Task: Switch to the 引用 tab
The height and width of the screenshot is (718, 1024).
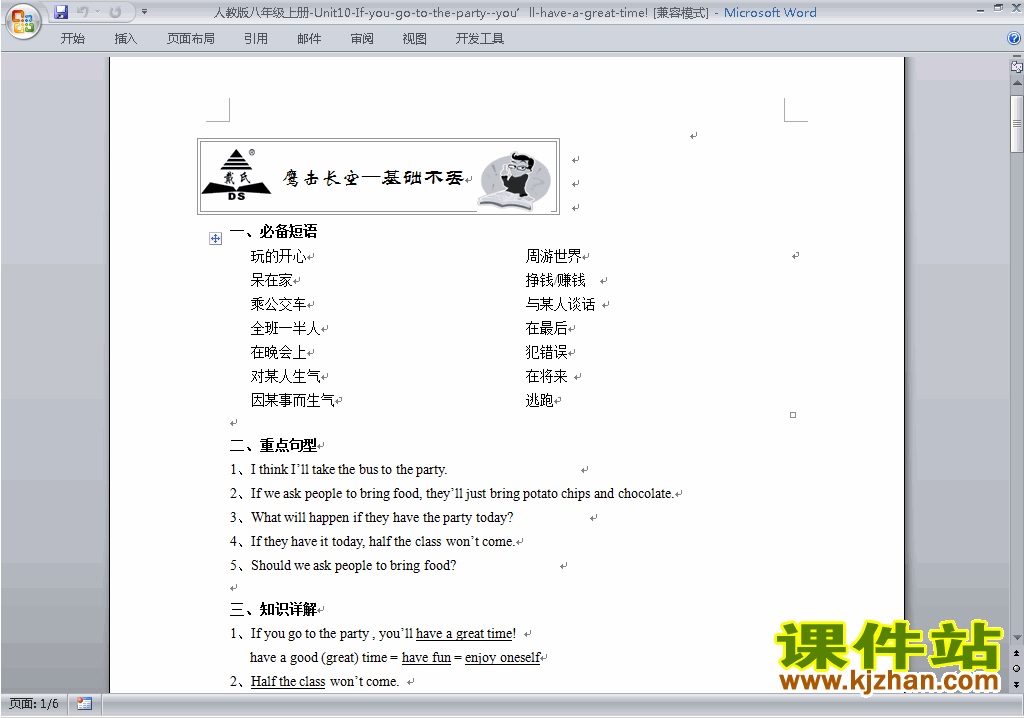Action: point(256,39)
